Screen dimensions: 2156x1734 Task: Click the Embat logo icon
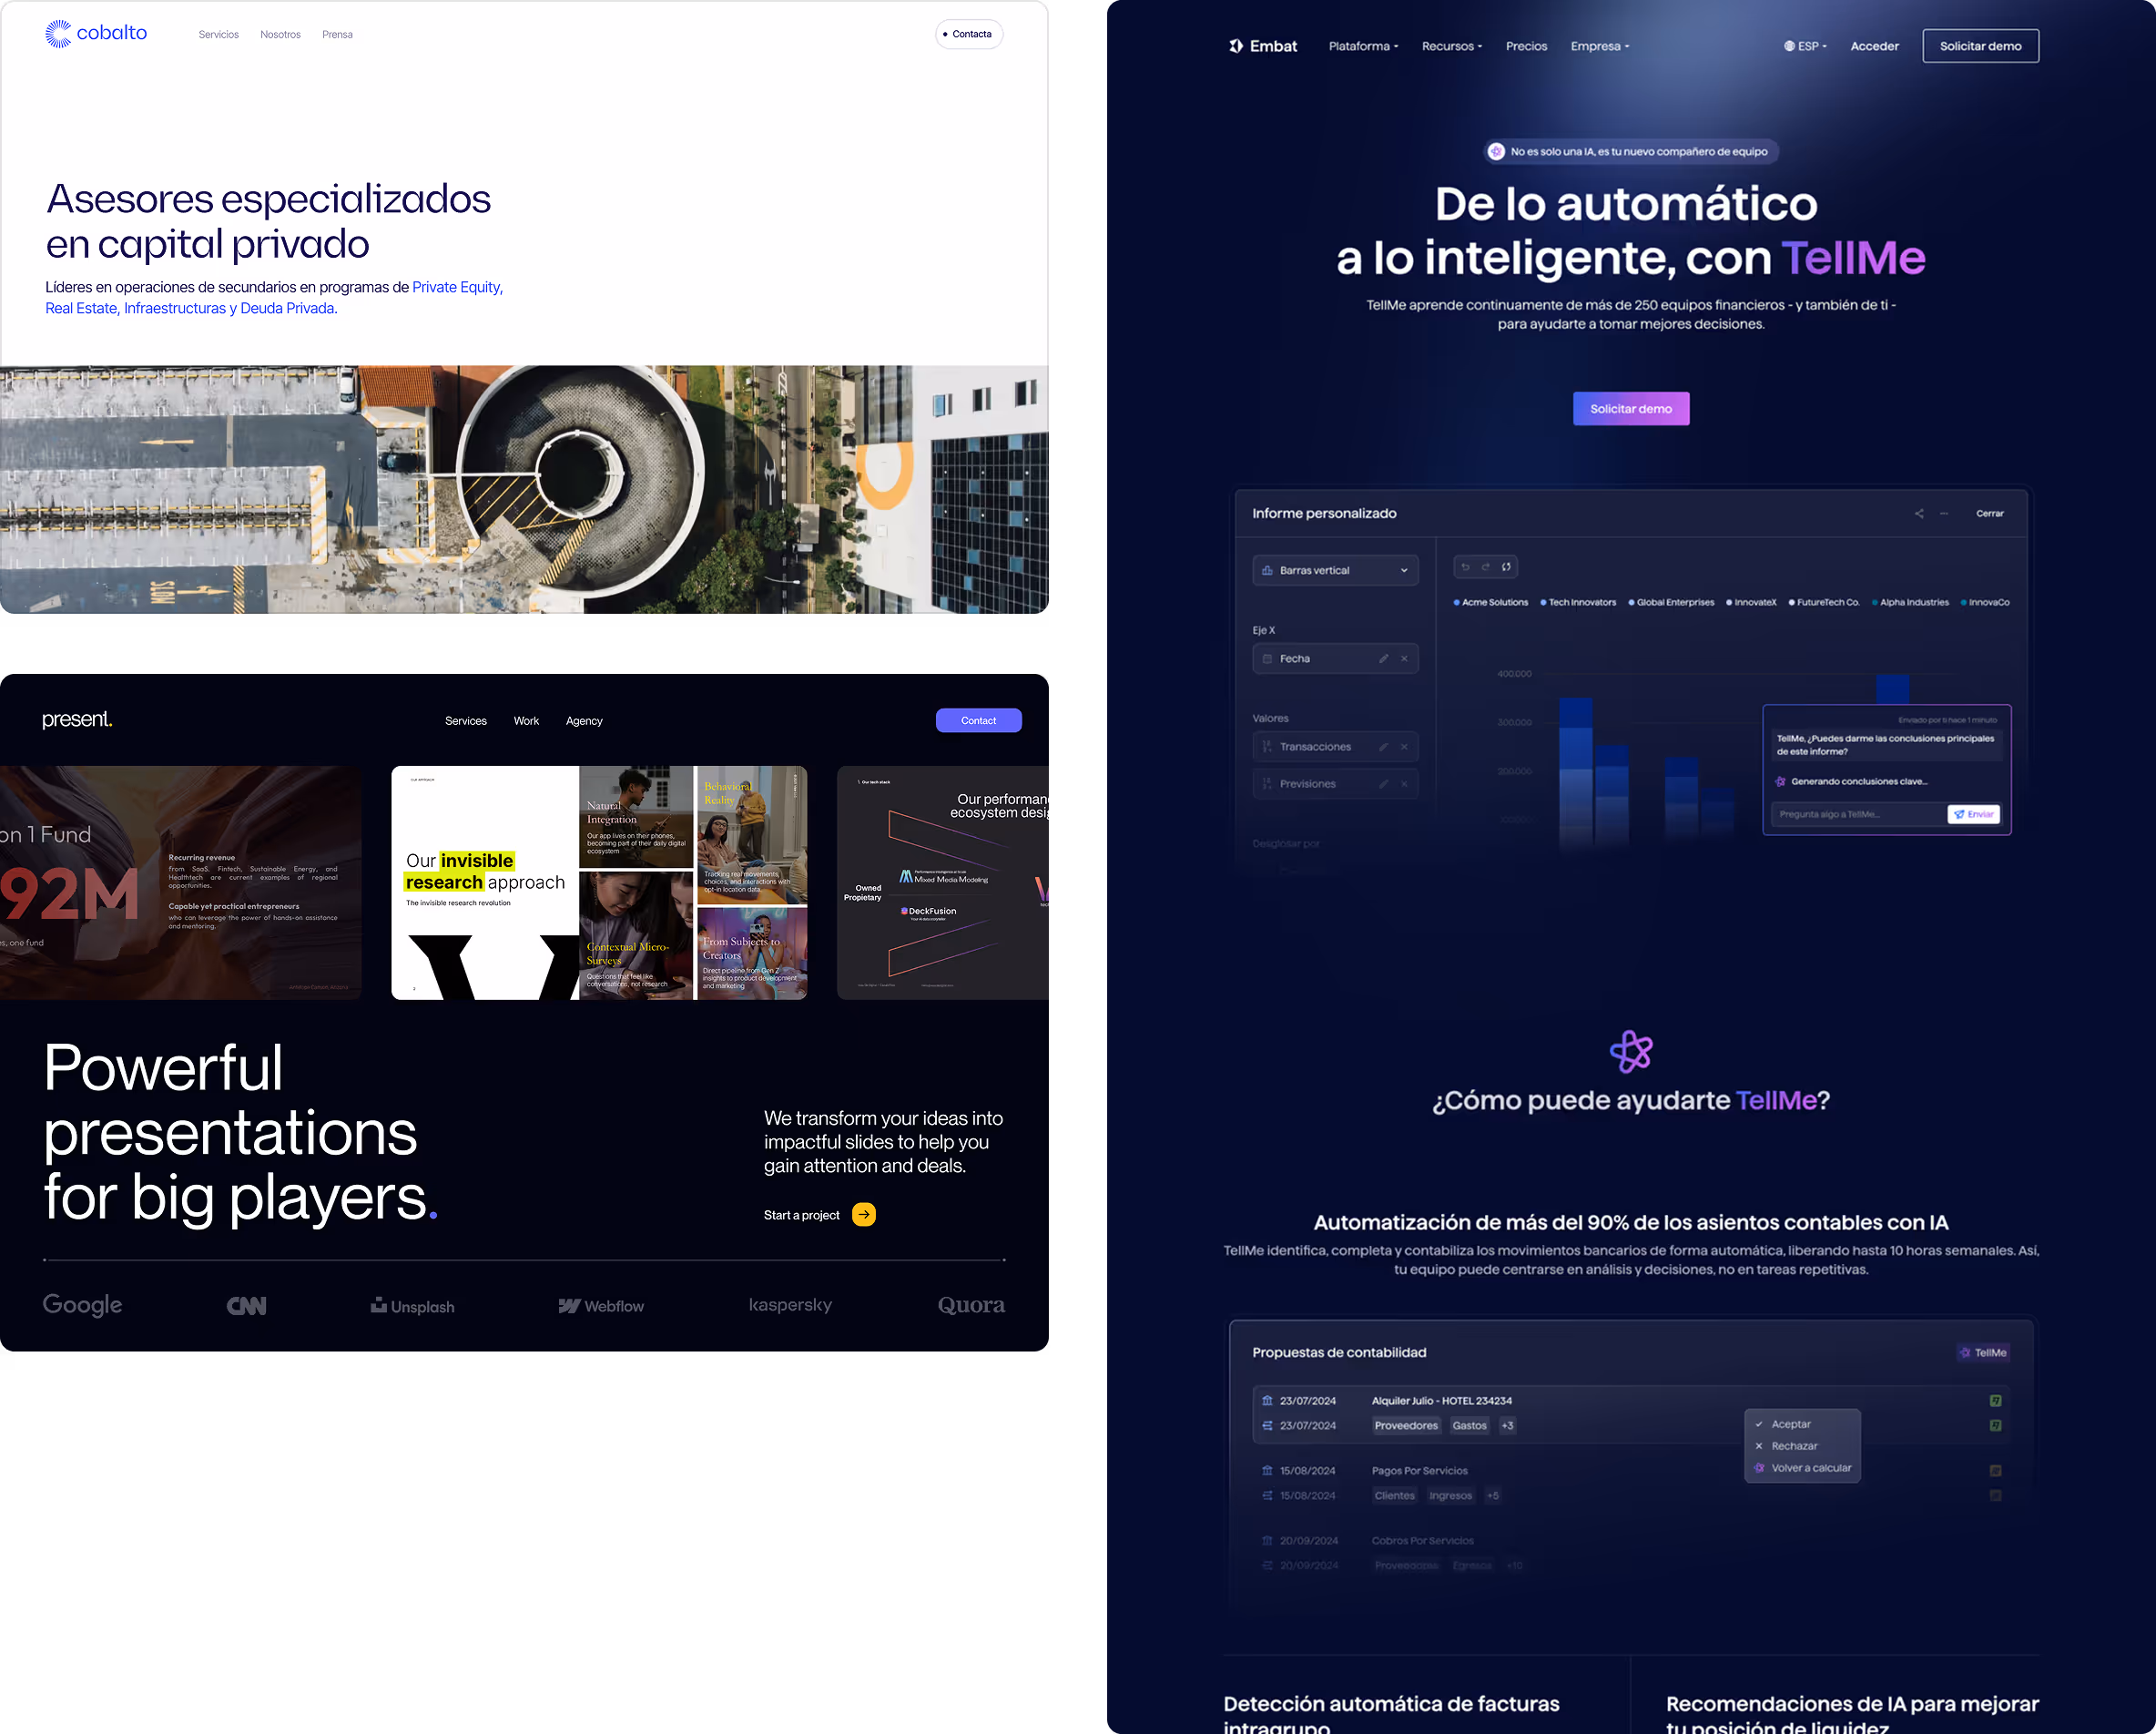tap(1236, 46)
